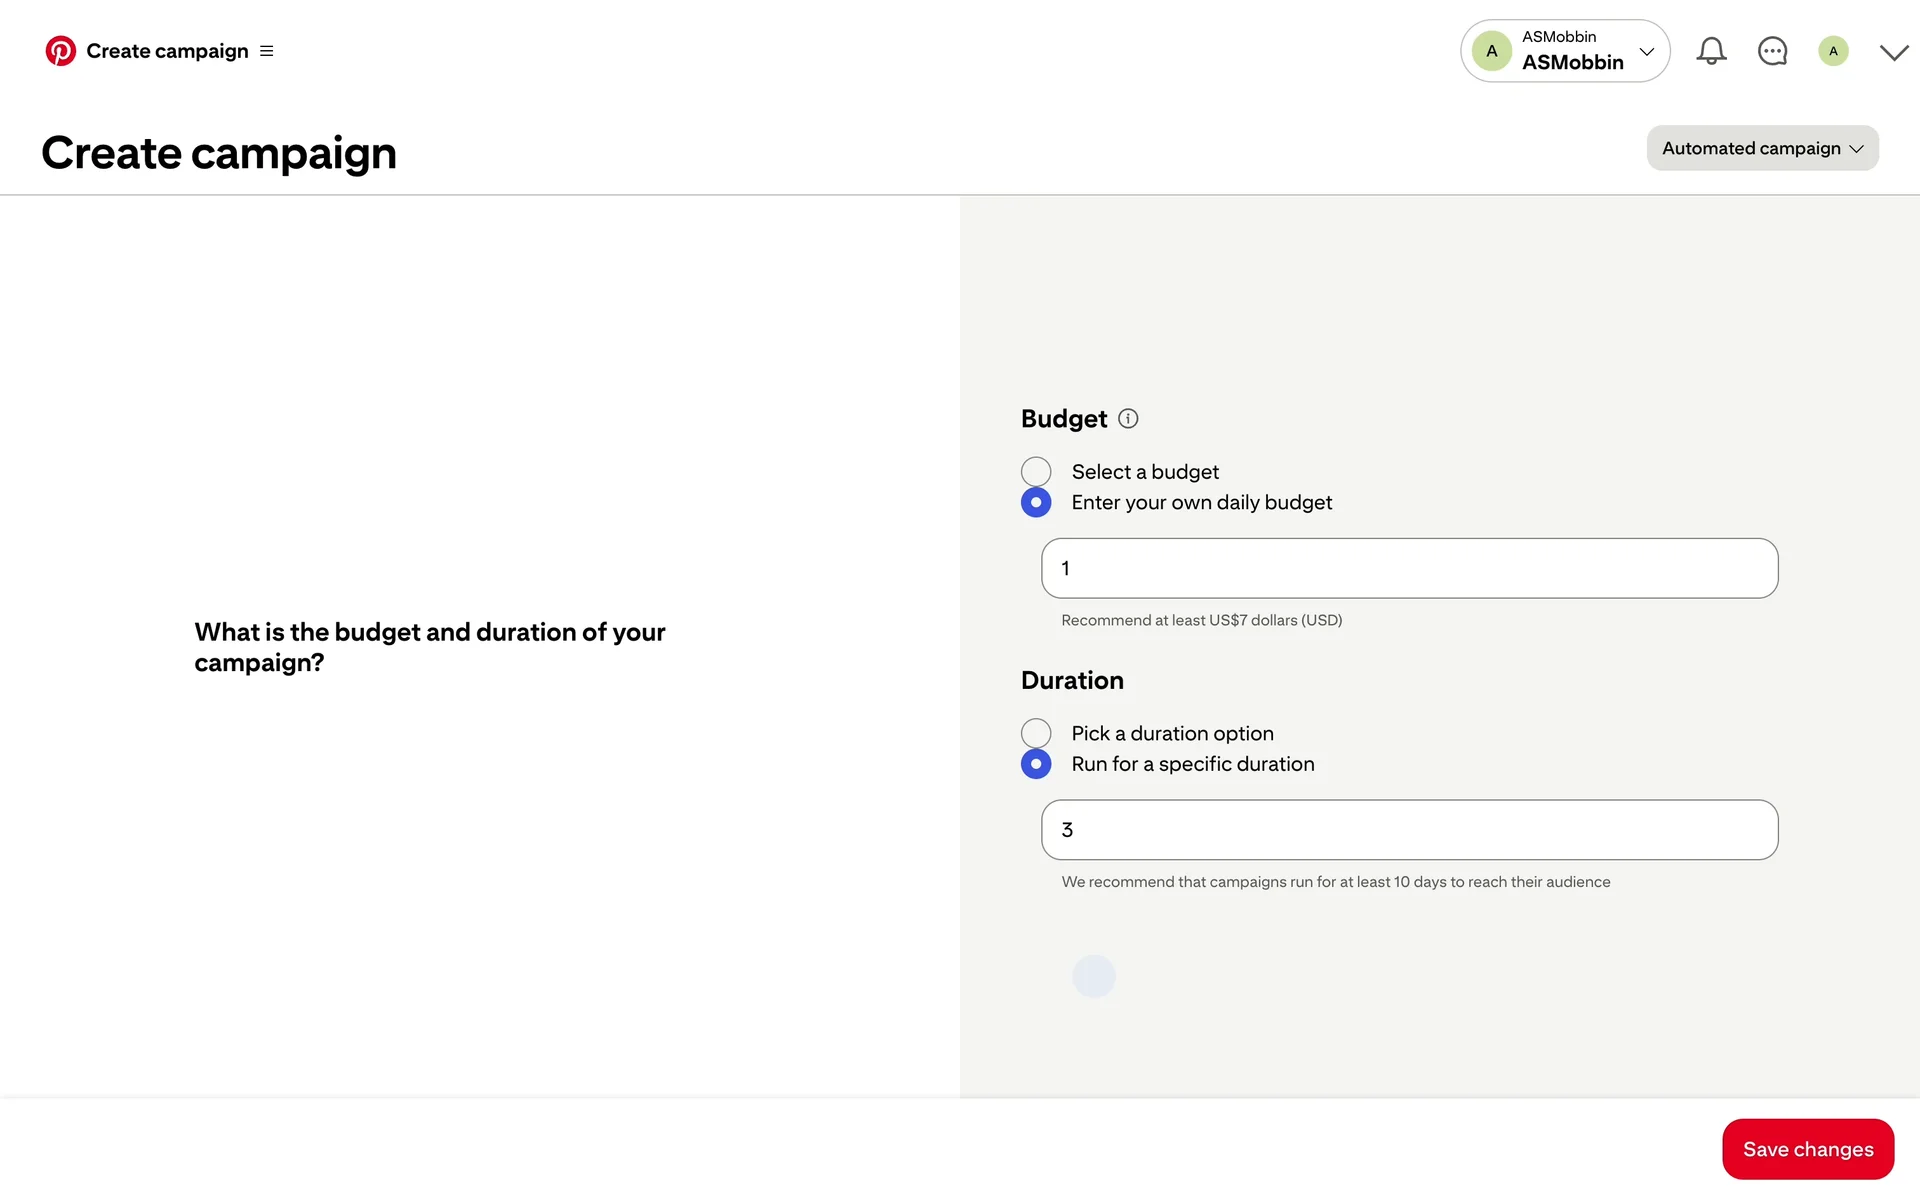Click the faint circular loading indicator
The width and height of the screenshot is (1920, 1200).
coord(1094,976)
